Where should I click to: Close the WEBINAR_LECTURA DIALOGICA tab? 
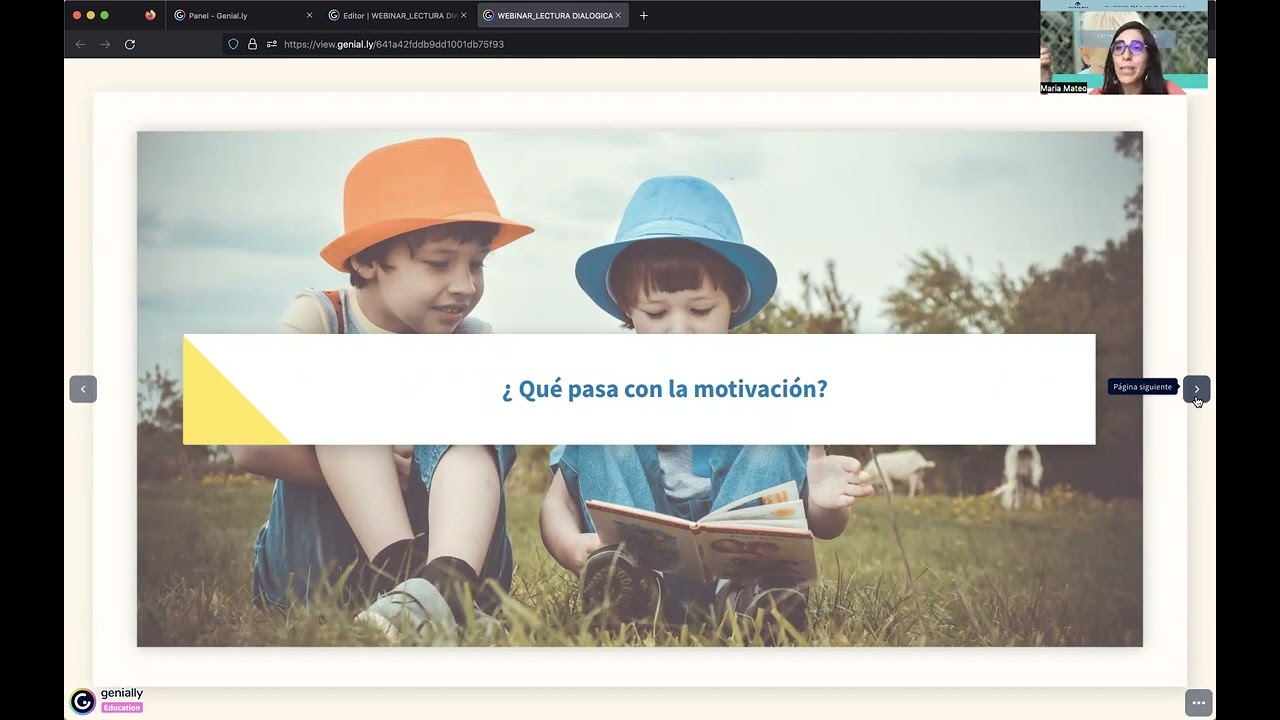pyautogui.click(x=618, y=15)
